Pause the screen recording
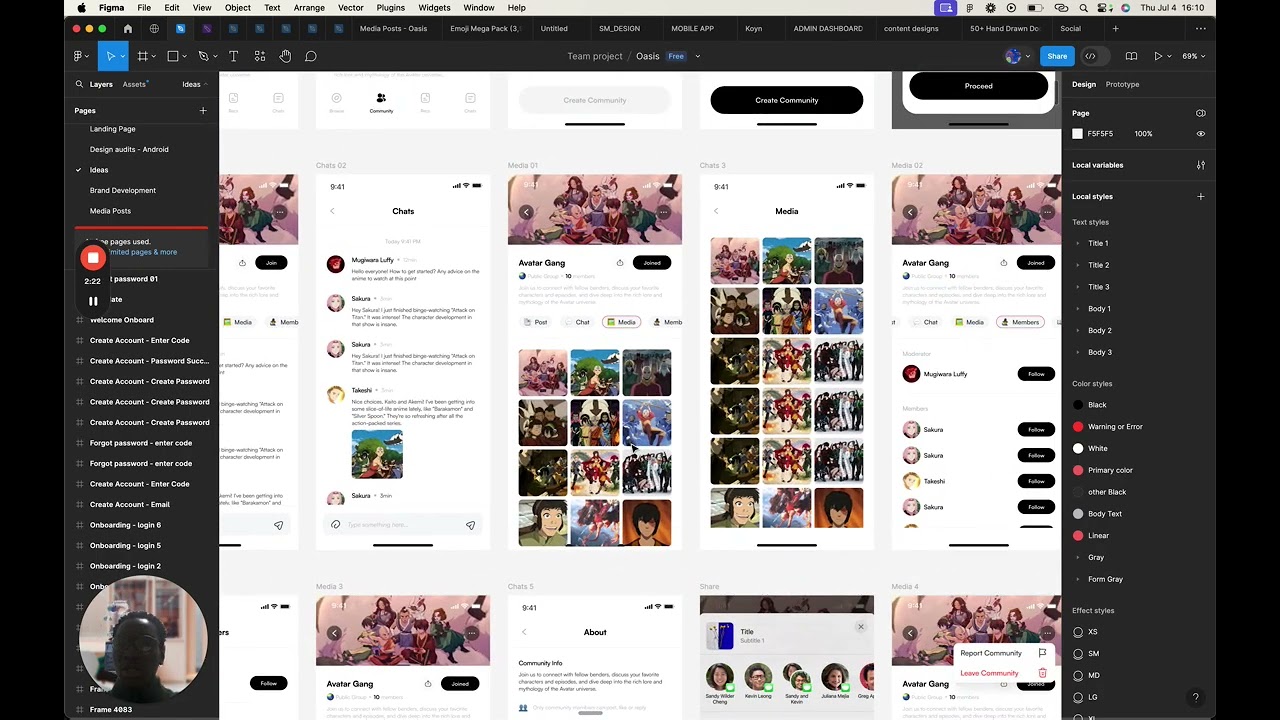The height and width of the screenshot is (720, 1280). (93, 300)
